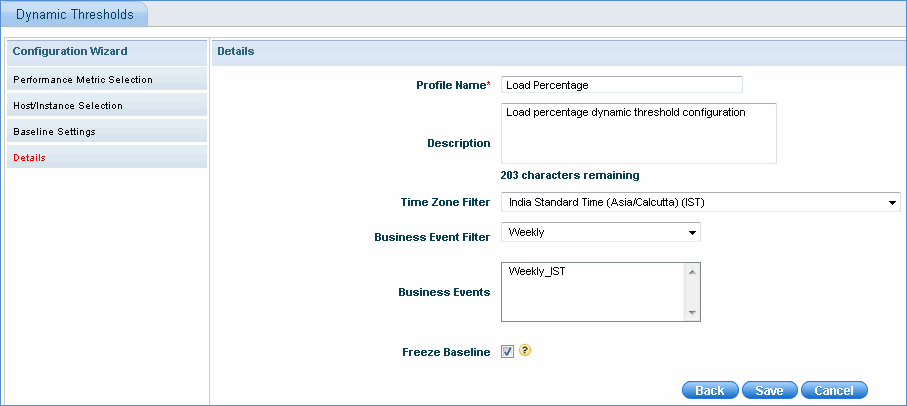The image size is (907, 406).
Task: Click the help icon beside Freeze Baseline
Action: pos(524,351)
